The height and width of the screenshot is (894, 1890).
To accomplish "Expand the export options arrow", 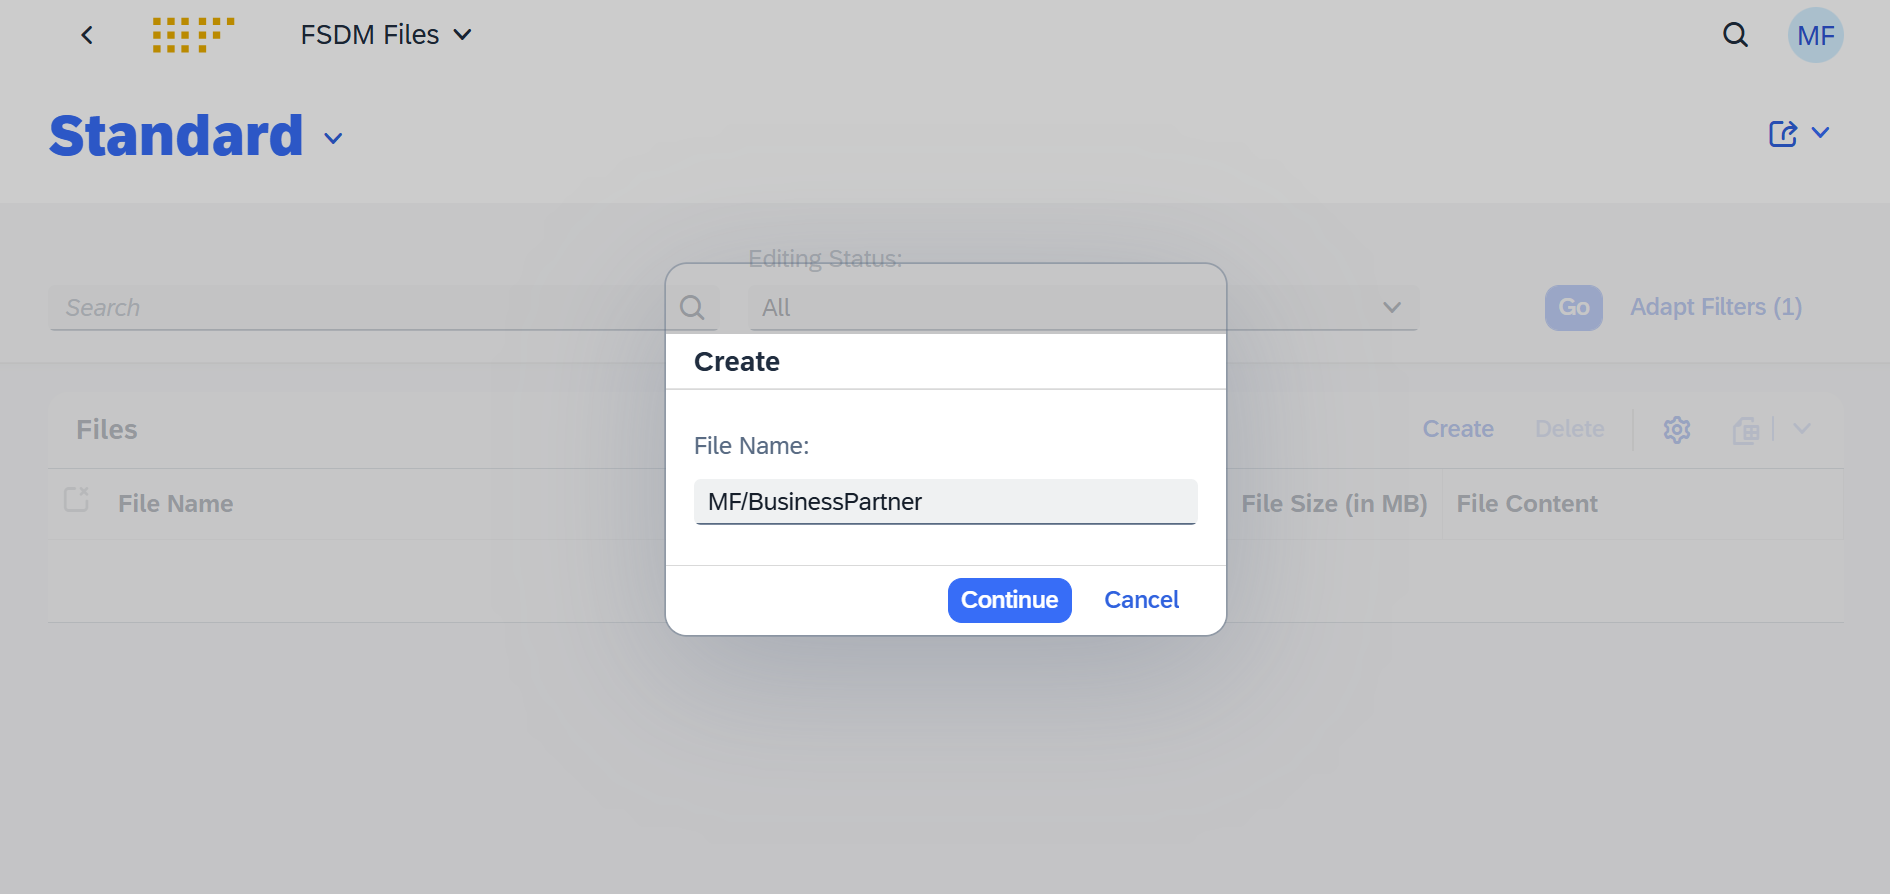I will (x=1802, y=429).
